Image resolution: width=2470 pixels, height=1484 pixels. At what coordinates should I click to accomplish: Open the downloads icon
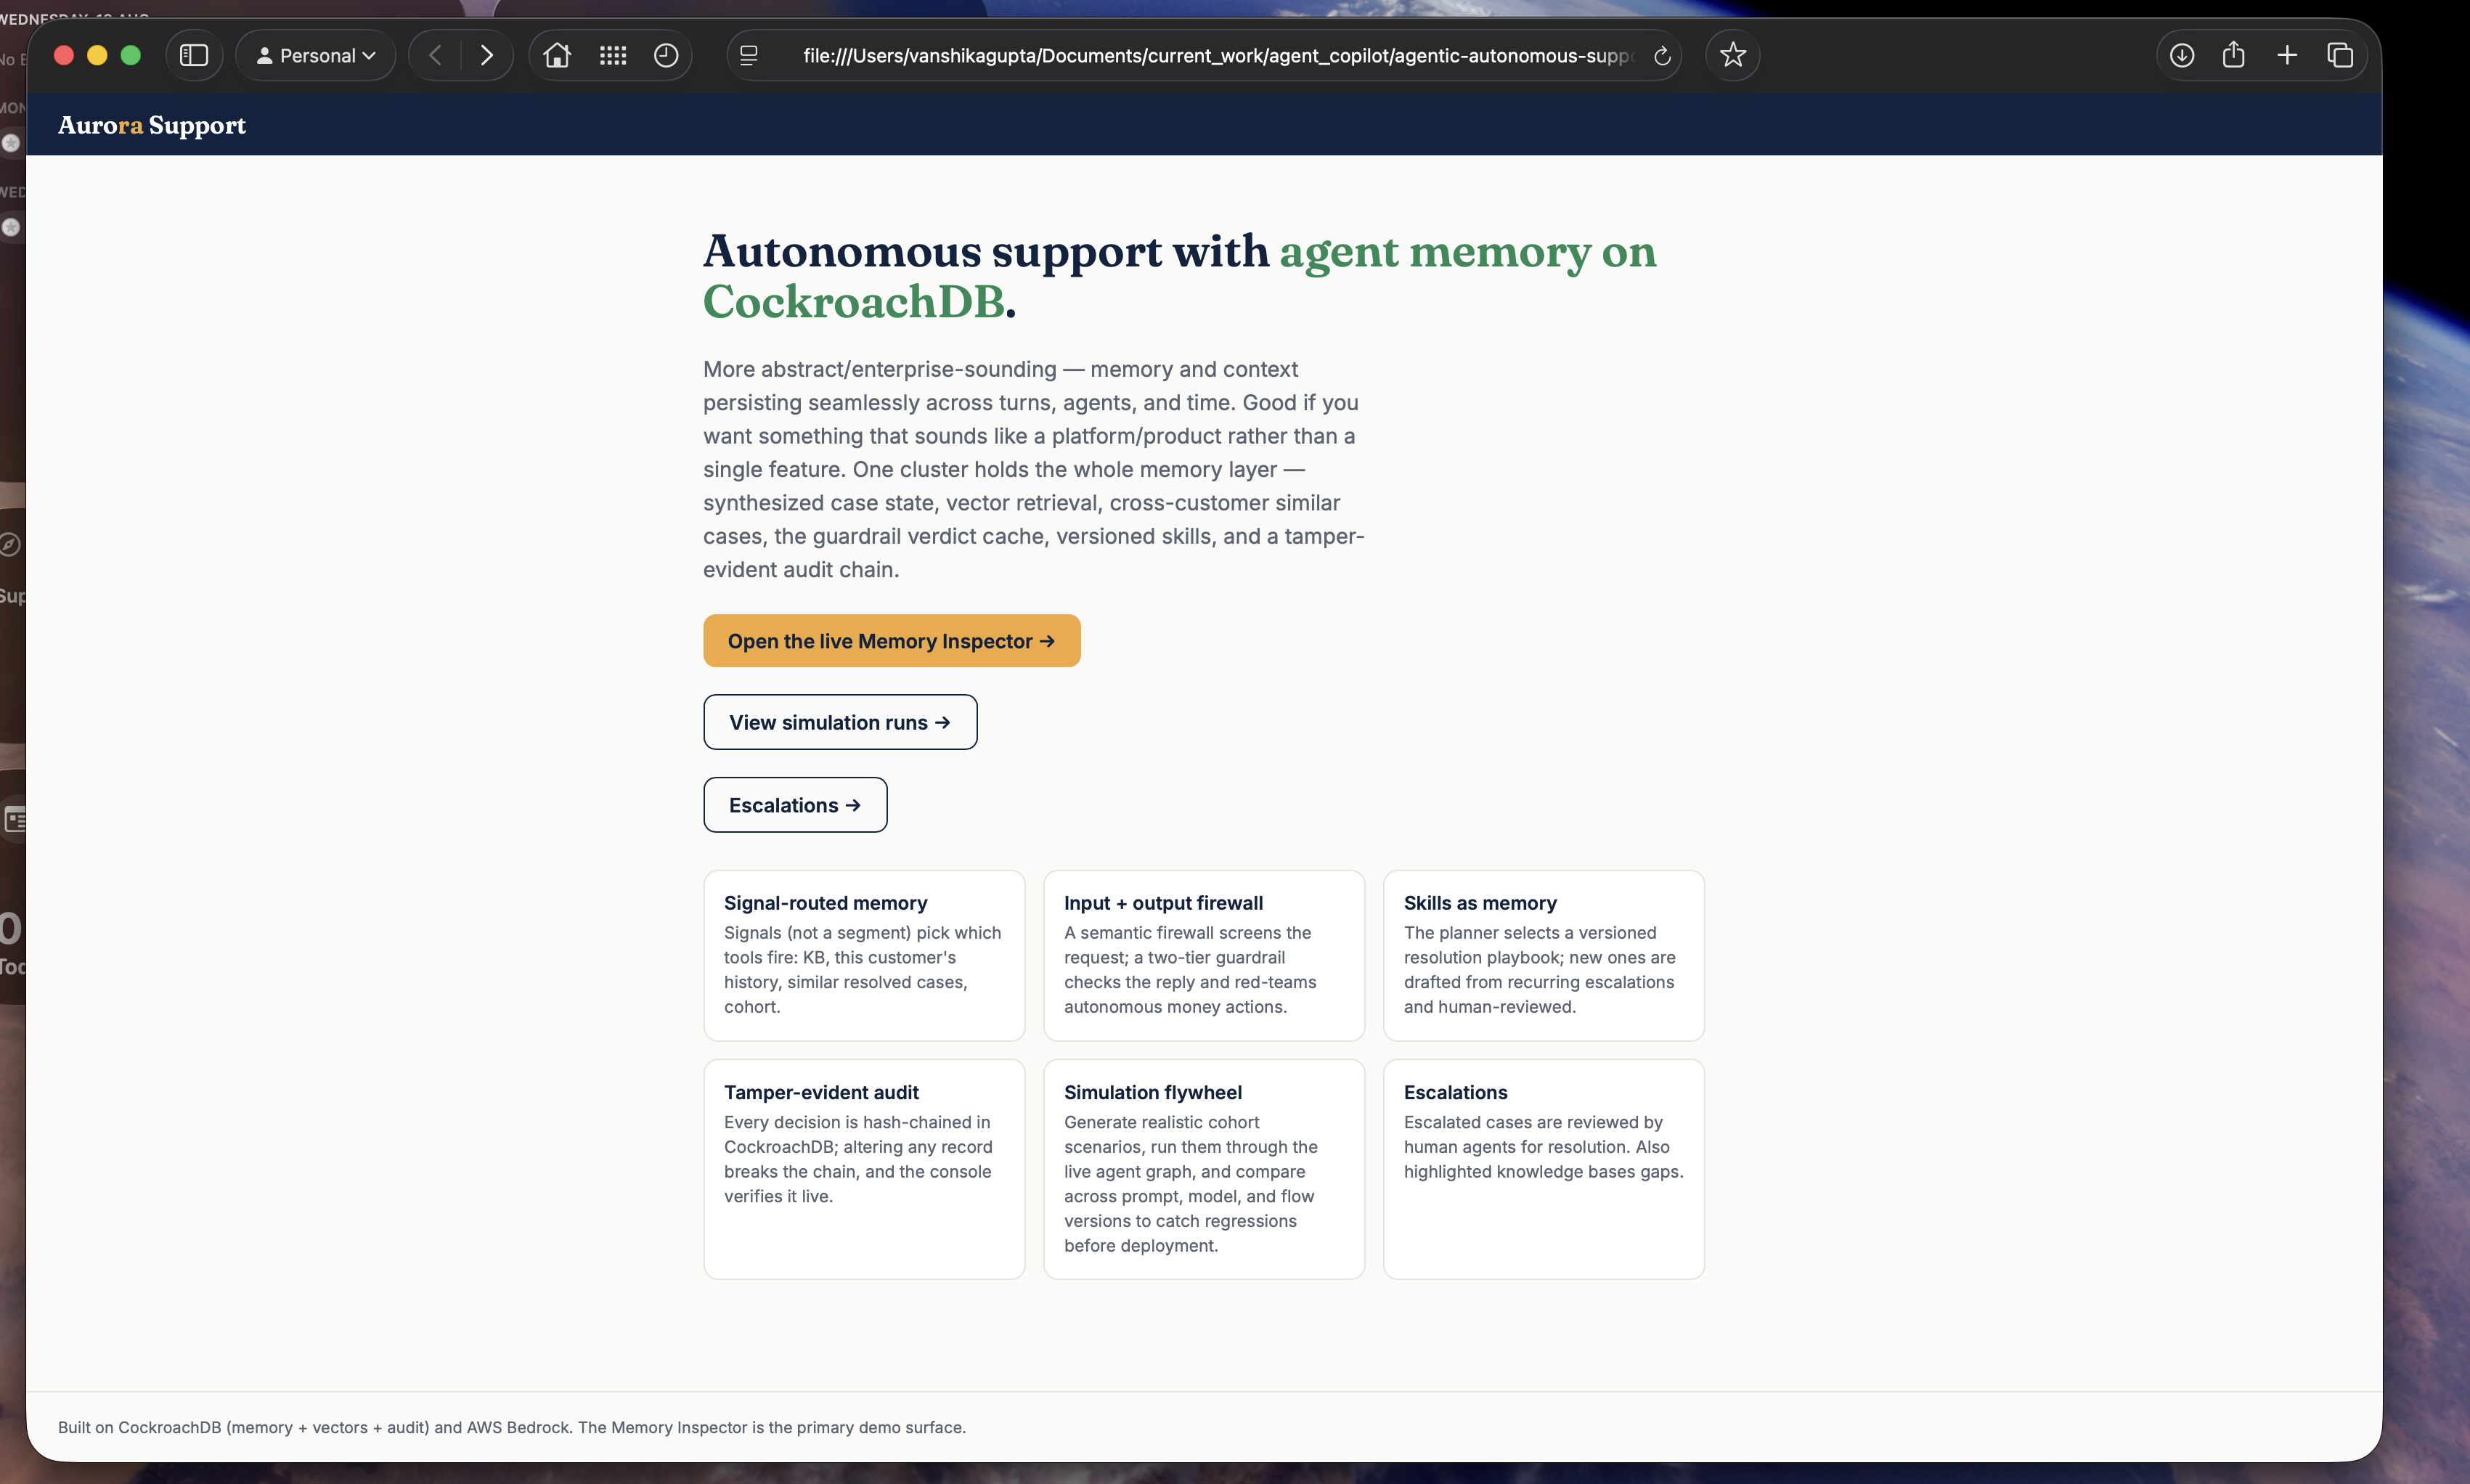click(2182, 56)
